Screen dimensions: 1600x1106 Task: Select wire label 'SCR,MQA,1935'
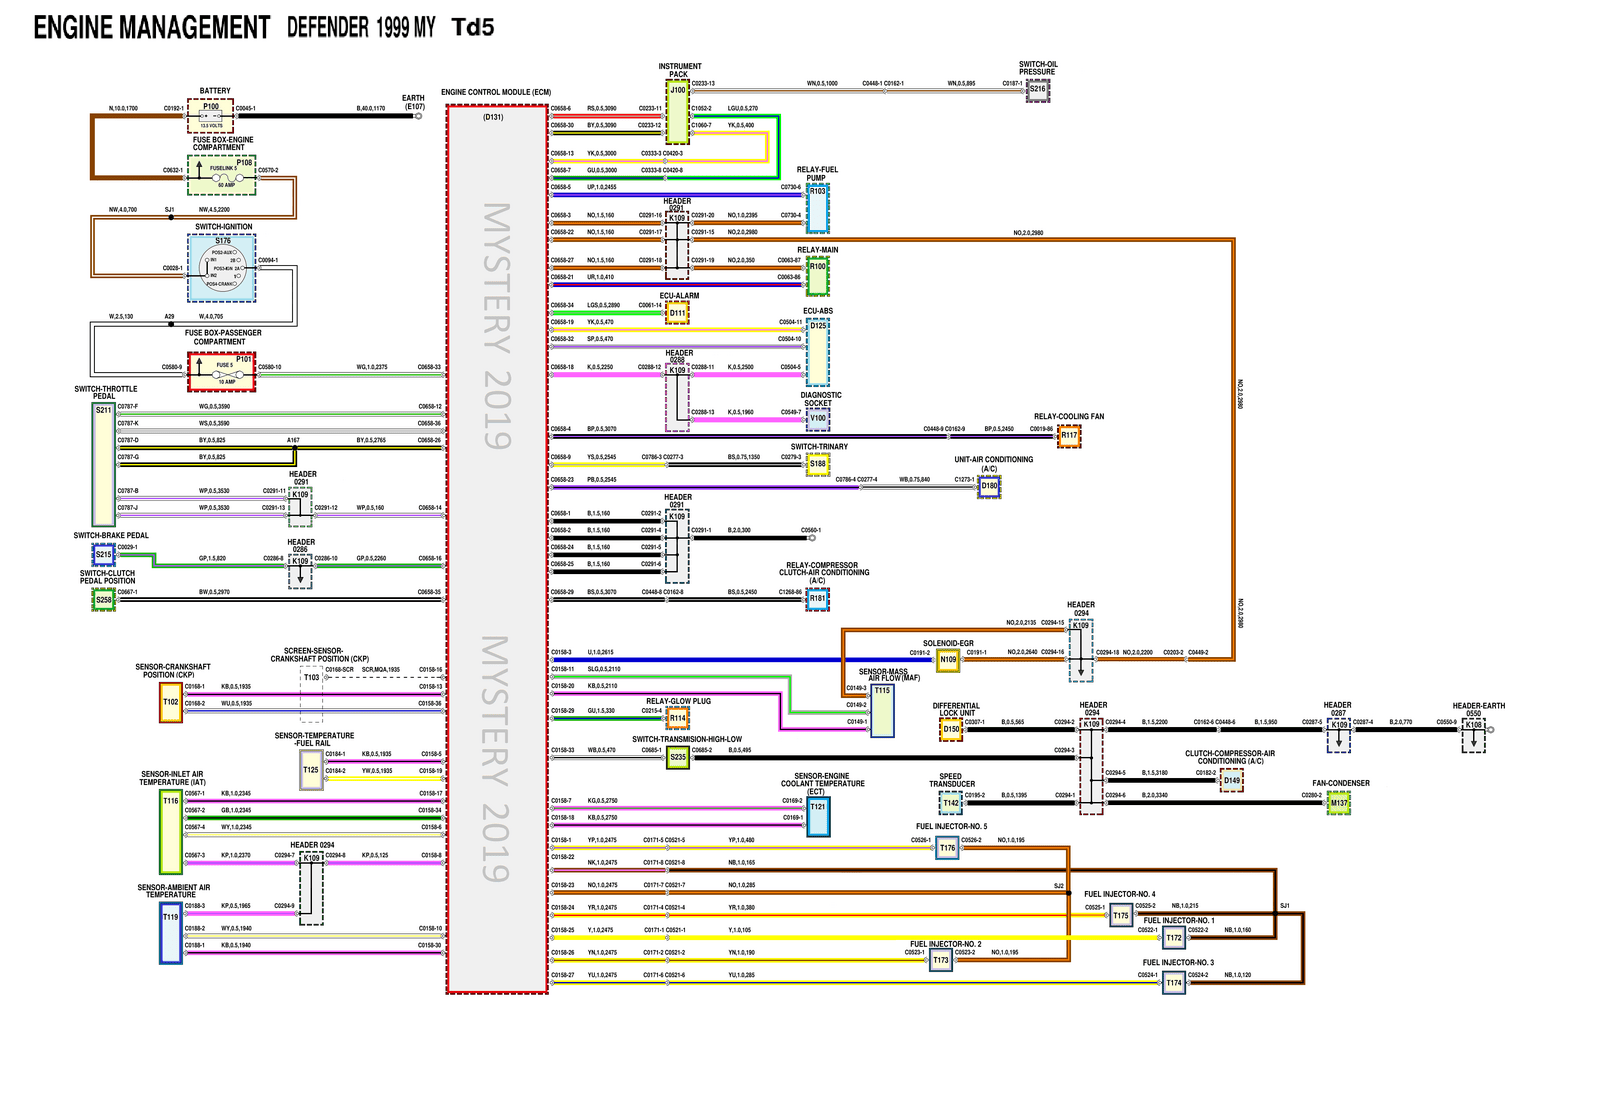tap(381, 670)
